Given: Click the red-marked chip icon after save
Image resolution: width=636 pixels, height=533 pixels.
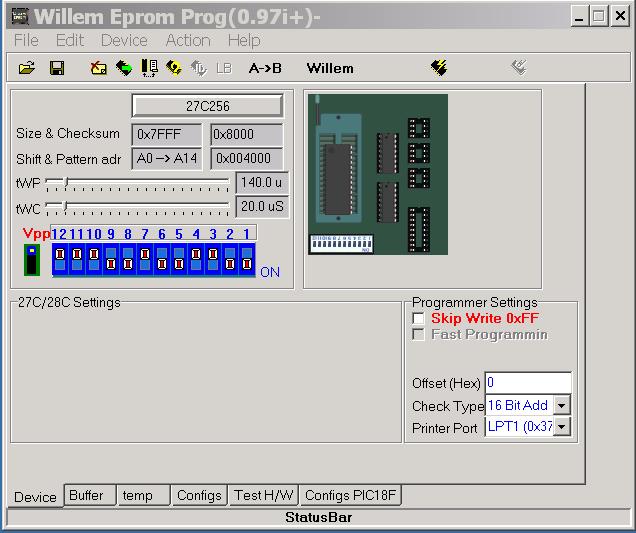Looking at the screenshot, I should click(x=98, y=68).
